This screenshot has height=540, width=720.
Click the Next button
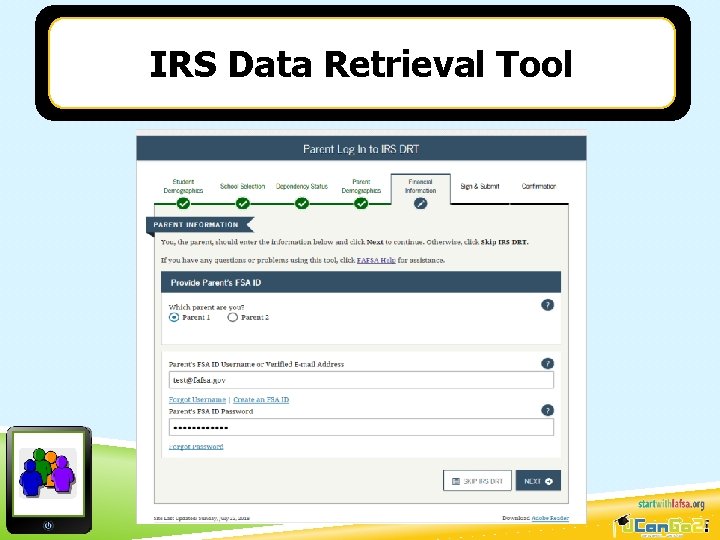[538, 481]
